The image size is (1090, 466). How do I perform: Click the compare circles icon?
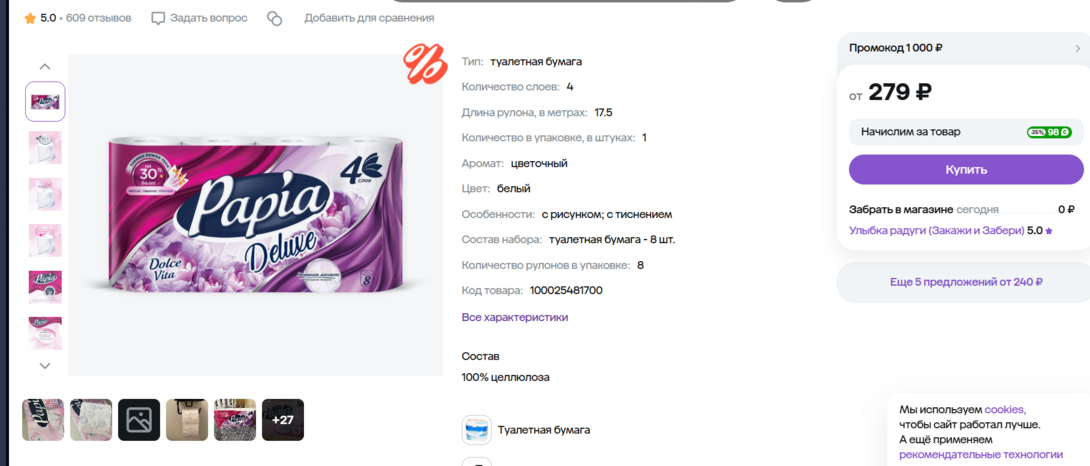point(275,19)
